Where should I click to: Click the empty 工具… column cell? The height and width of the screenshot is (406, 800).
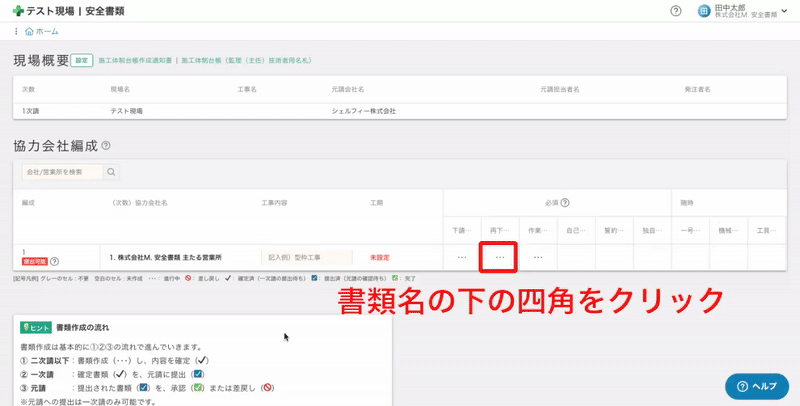point(767,258)
